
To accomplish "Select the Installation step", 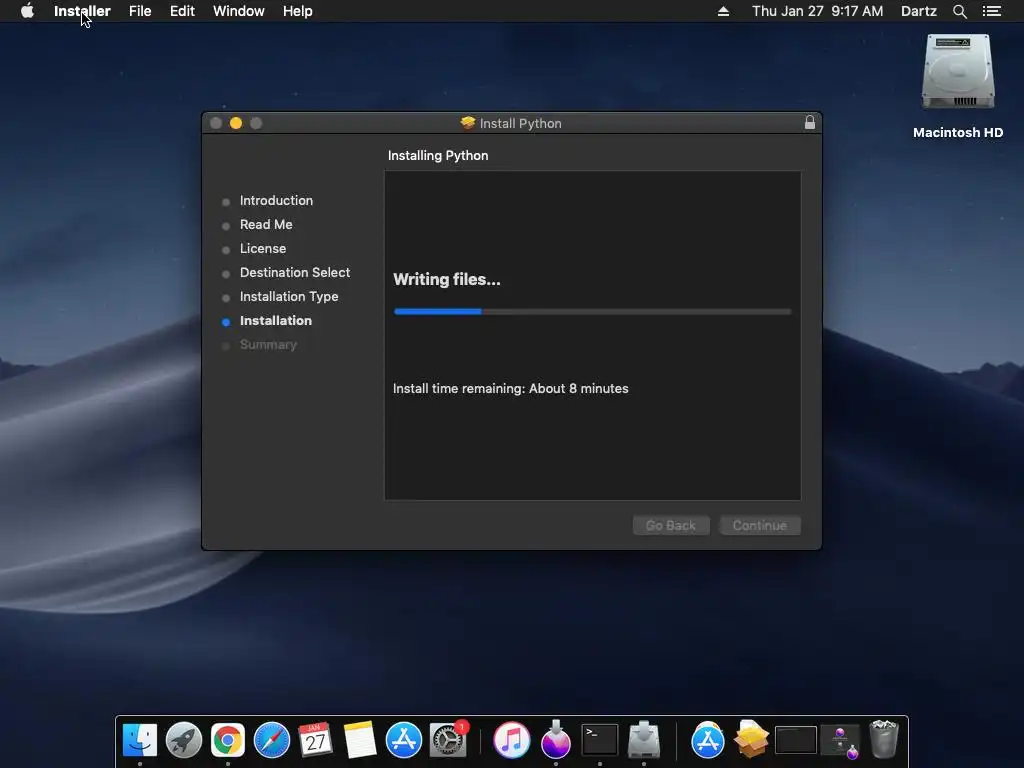I will 276,321.
